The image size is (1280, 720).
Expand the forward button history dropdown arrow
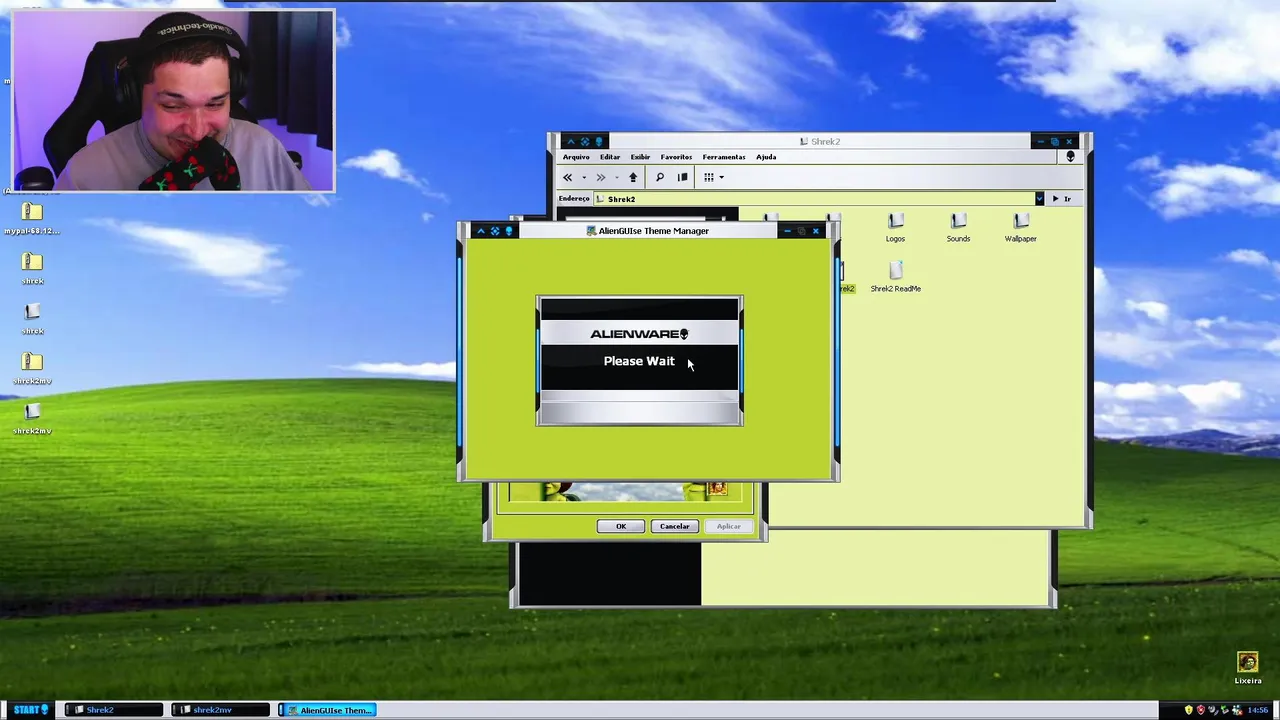(x=617, y=178)
